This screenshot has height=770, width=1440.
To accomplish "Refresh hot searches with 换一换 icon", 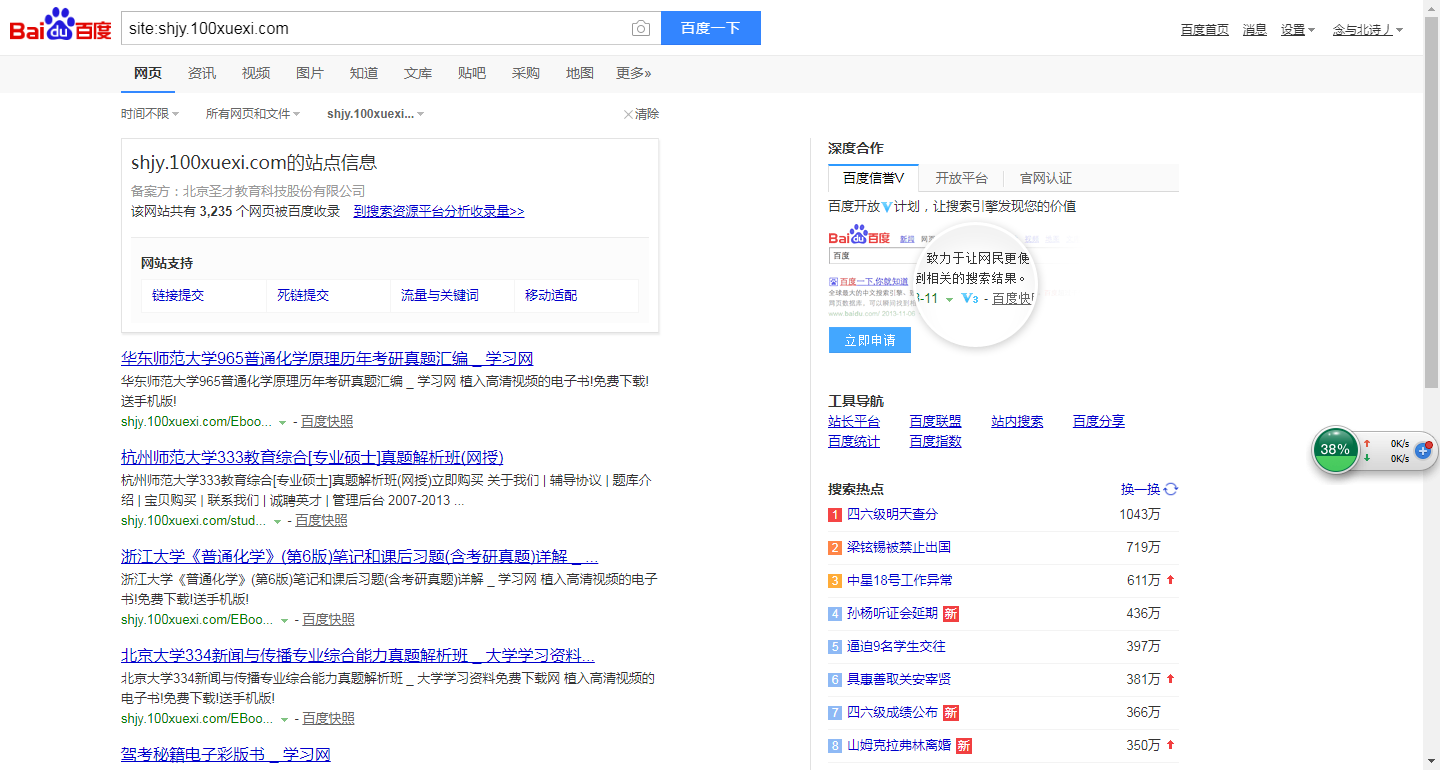I will pyautogui.click(x=1171, y=489).
